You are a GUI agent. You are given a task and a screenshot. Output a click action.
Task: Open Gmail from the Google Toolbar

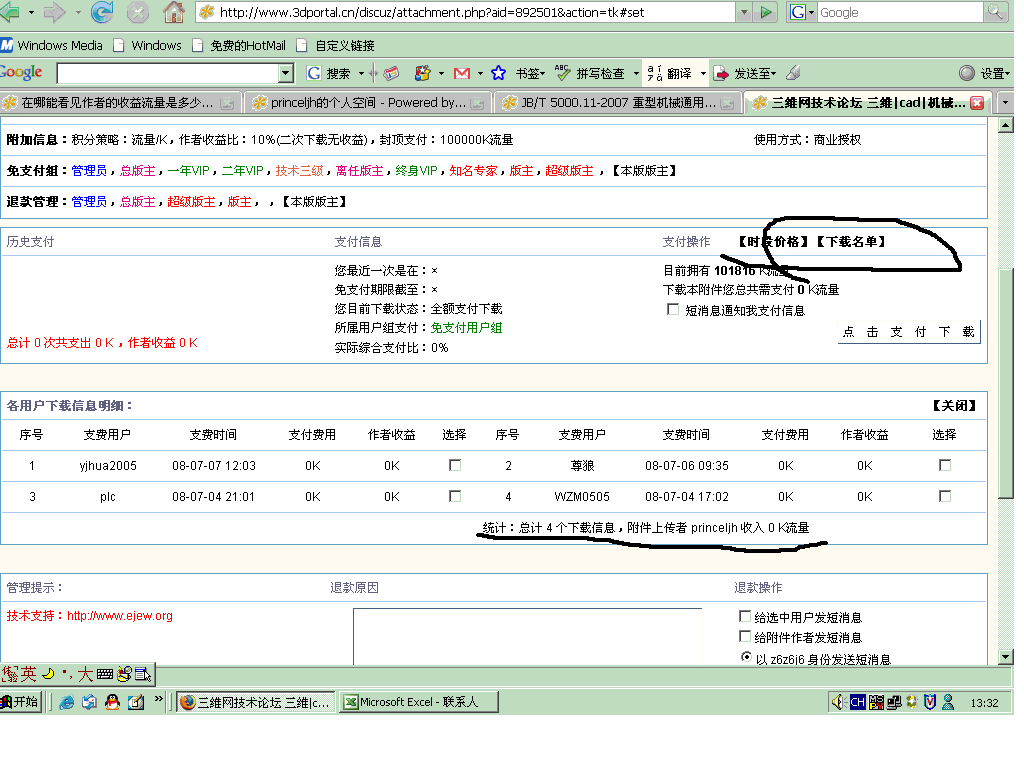click(461, 72)
